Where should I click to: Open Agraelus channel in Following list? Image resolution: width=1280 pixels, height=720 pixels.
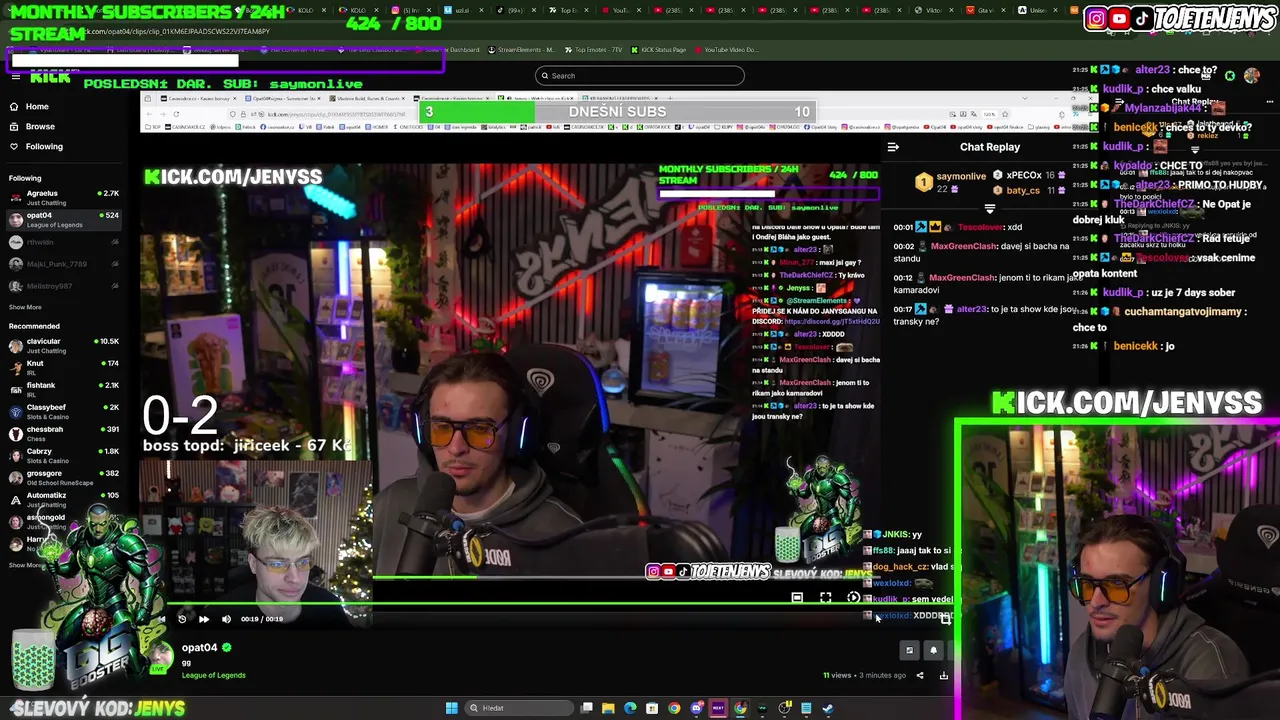click(x=63, y=197)
